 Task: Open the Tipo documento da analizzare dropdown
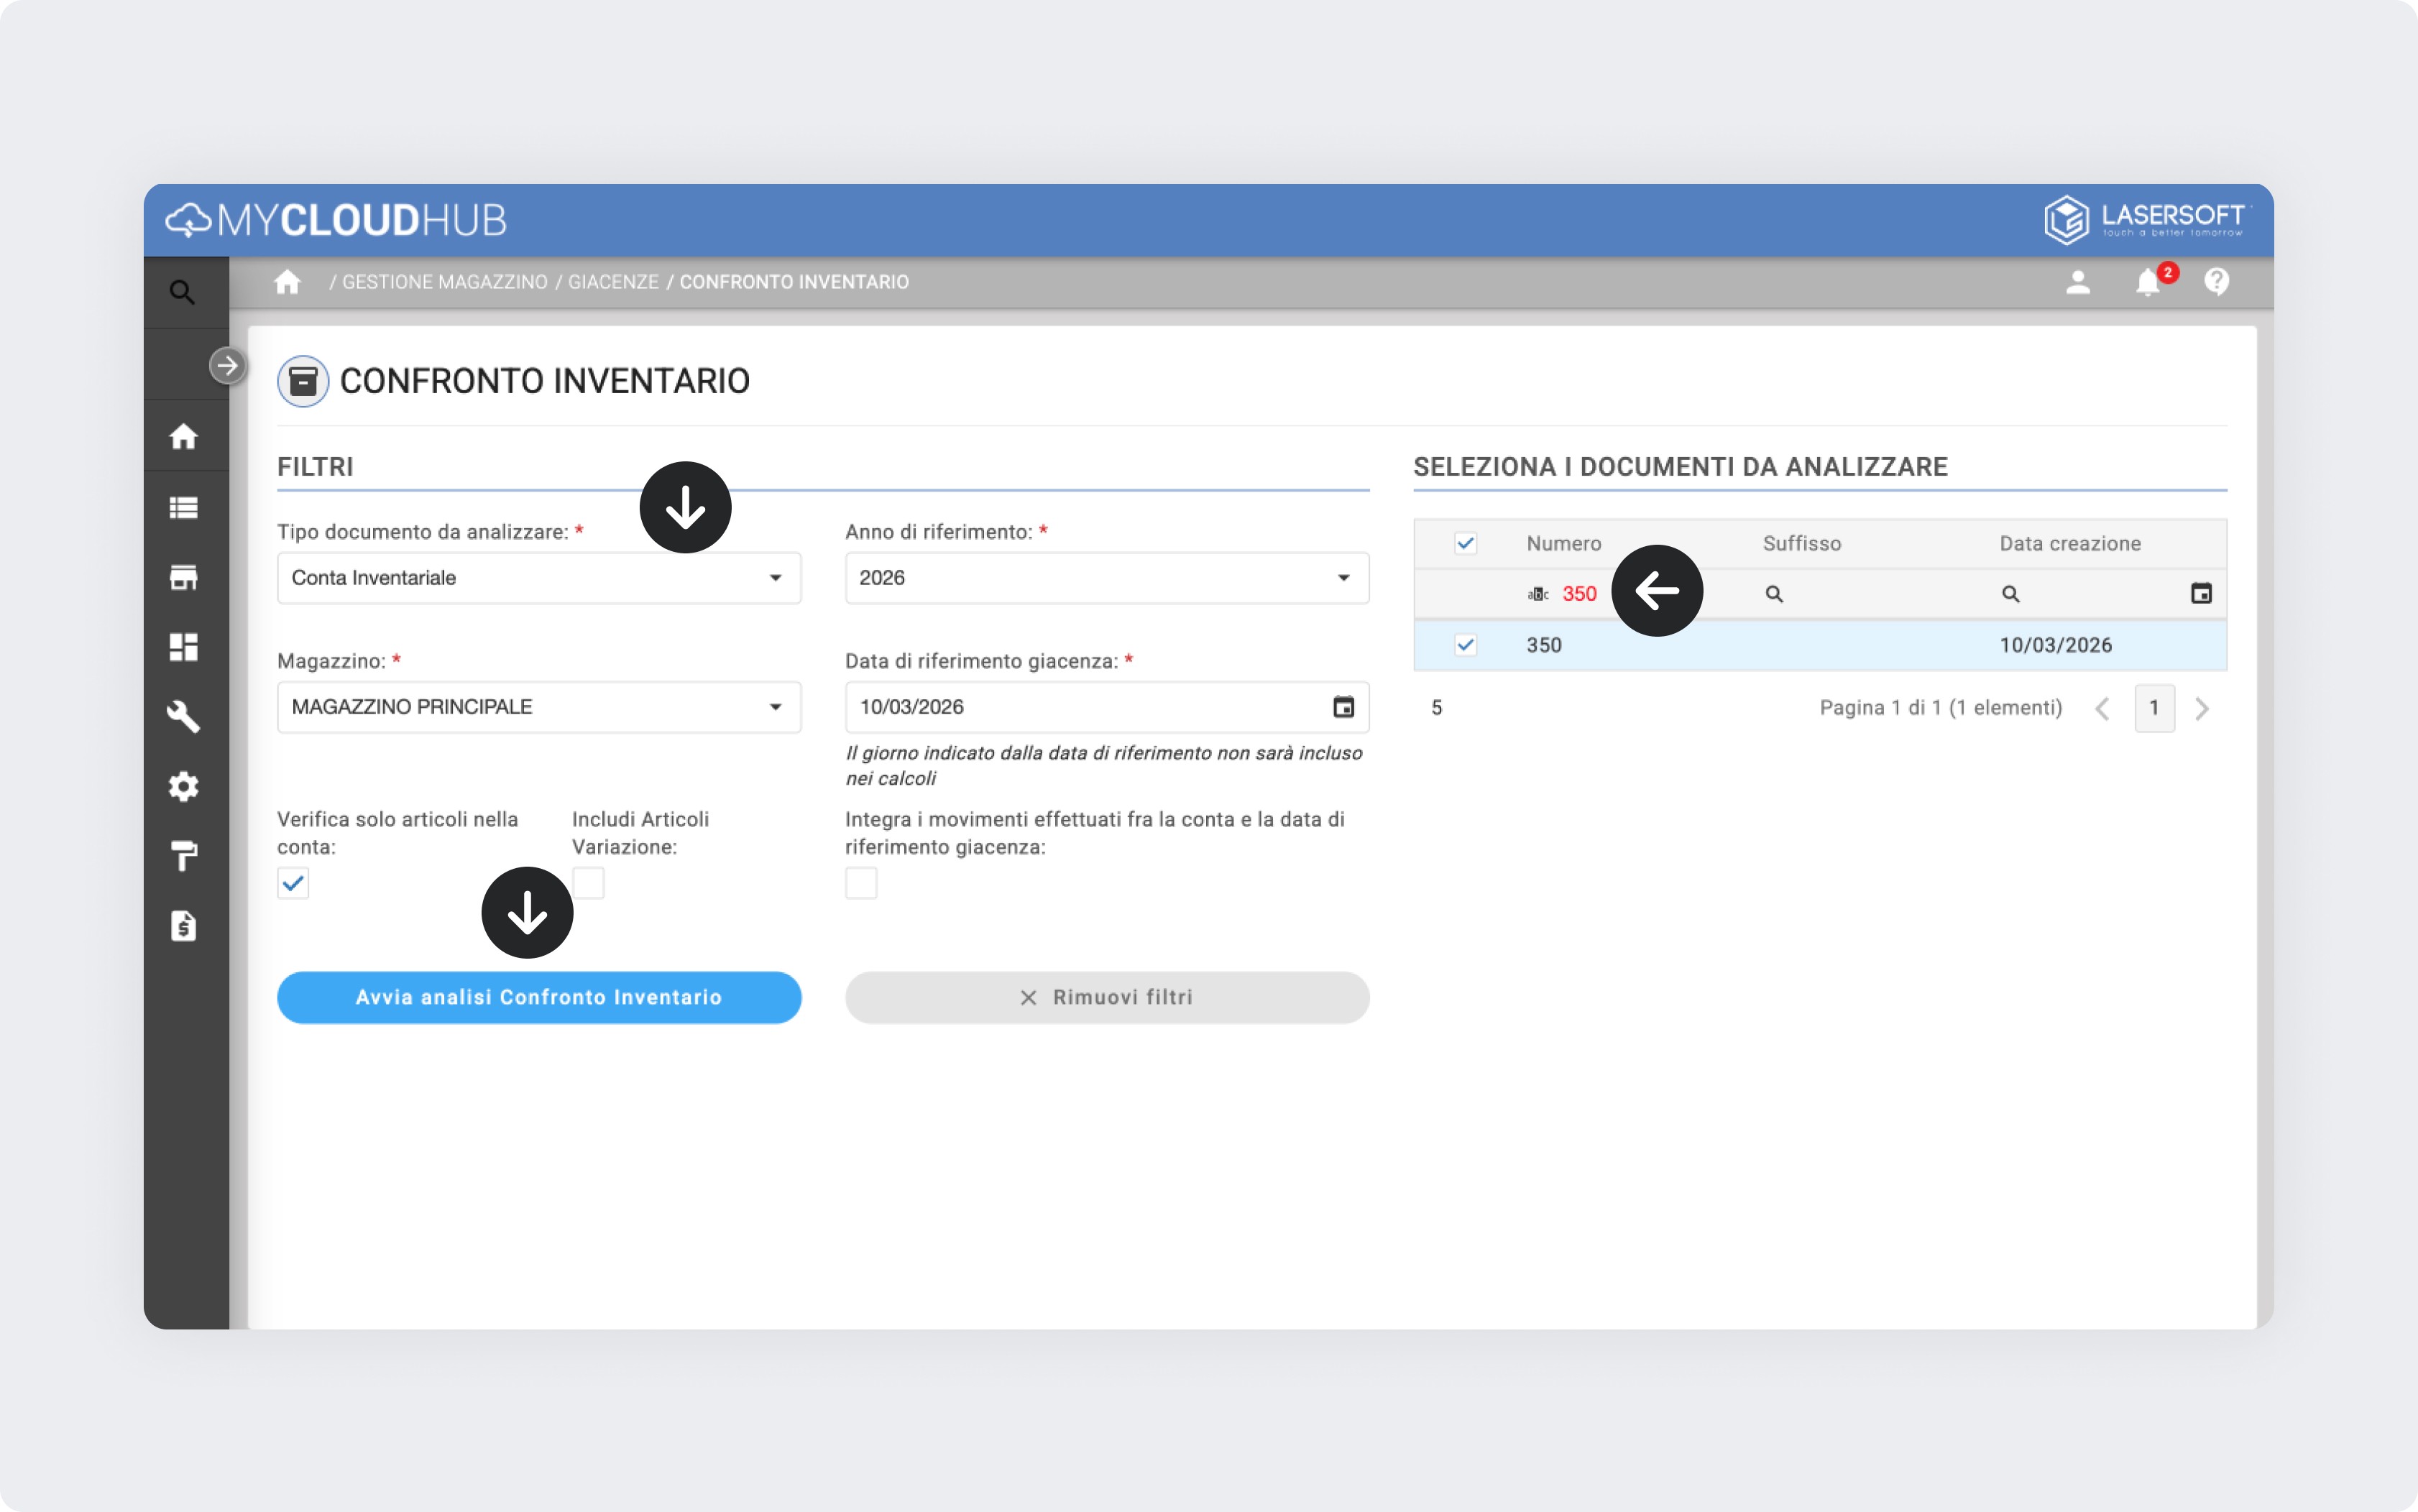[539, 578]
